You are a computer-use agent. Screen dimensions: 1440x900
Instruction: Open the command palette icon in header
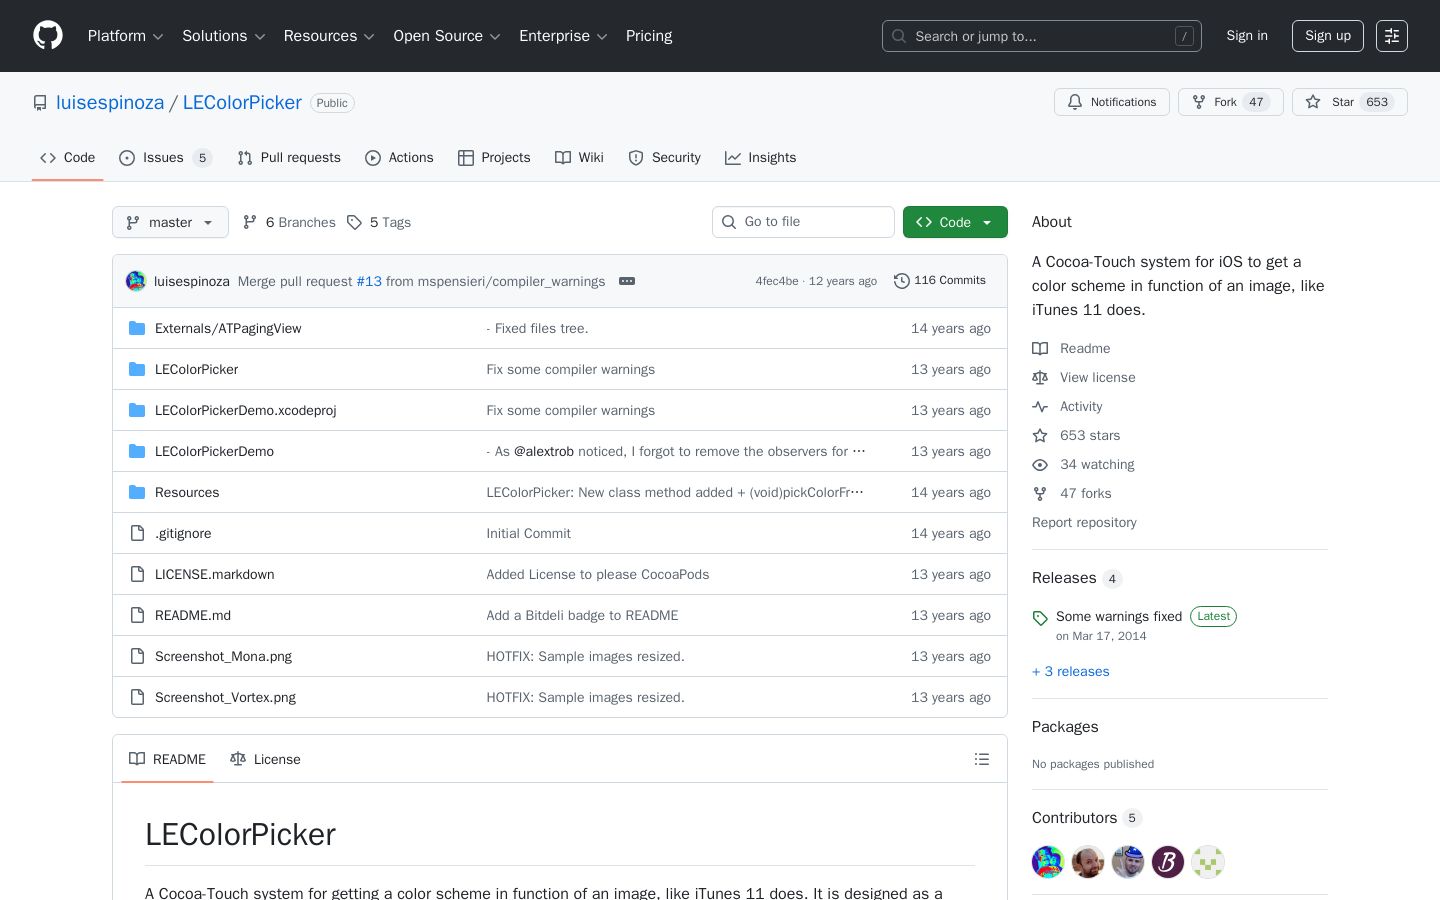coord(1392,36)
